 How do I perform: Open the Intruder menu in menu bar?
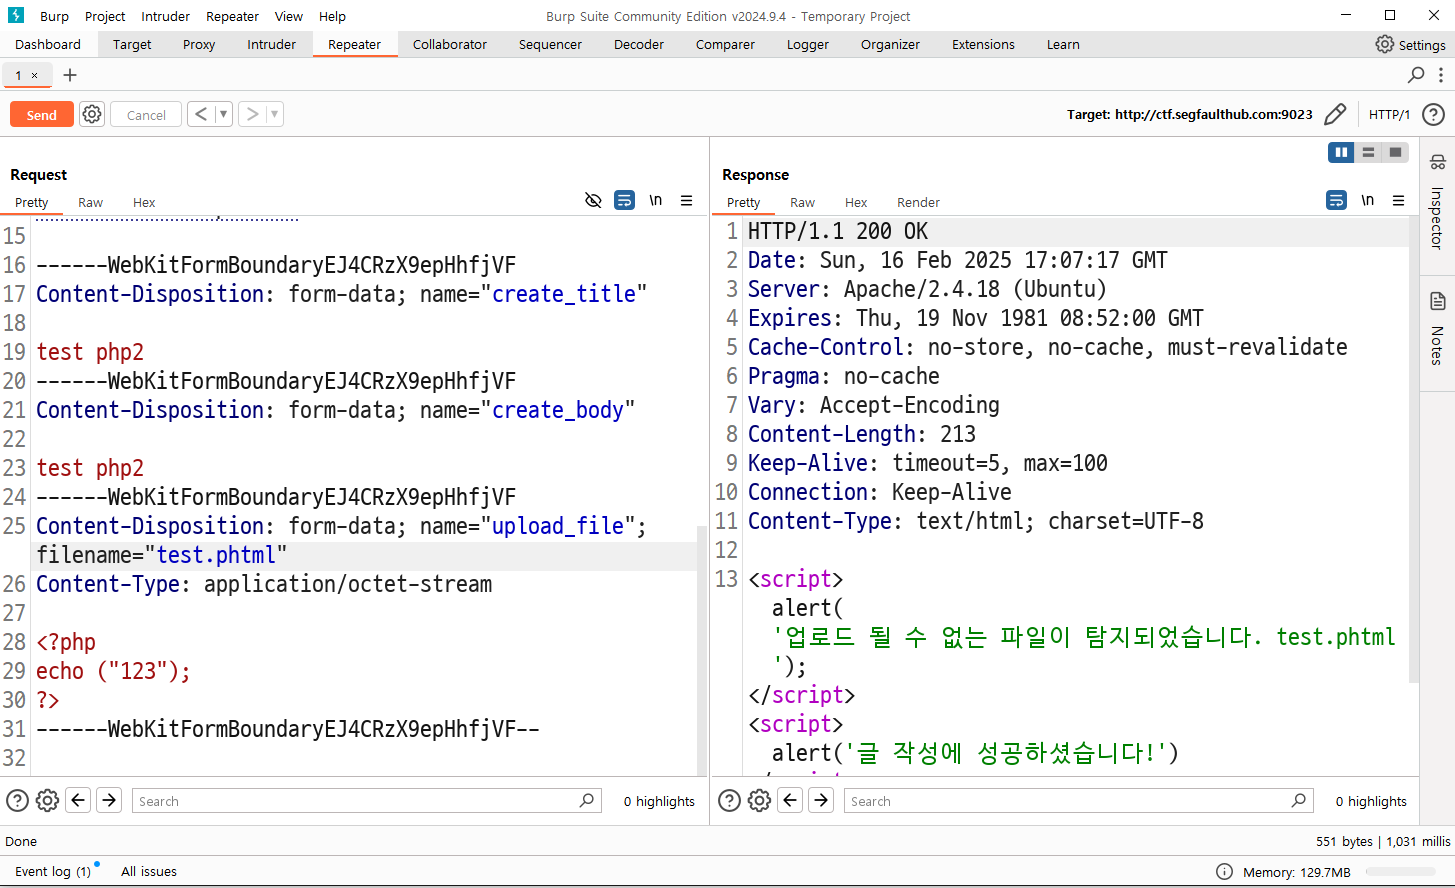165,16
